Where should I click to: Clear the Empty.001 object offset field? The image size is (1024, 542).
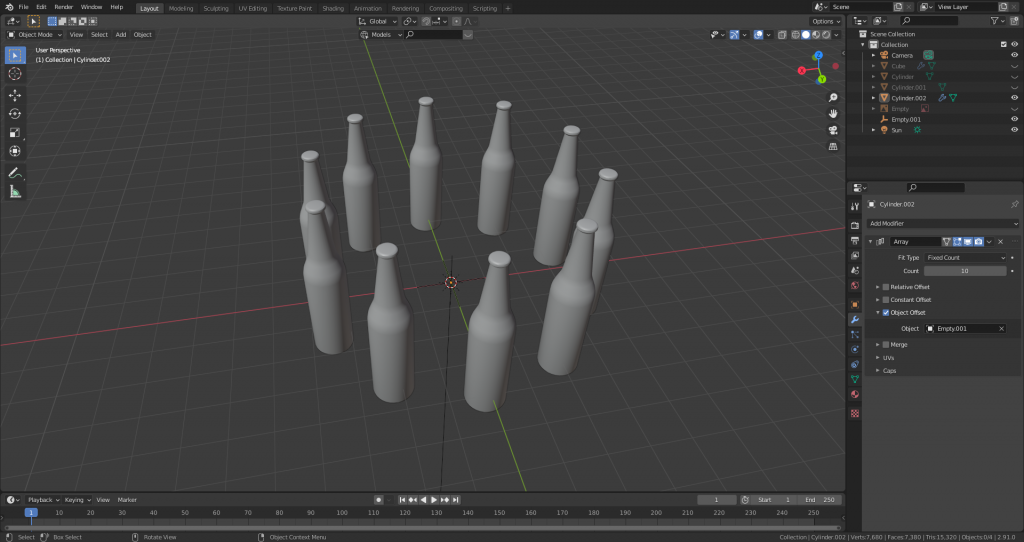click(x=1001, y=328)
